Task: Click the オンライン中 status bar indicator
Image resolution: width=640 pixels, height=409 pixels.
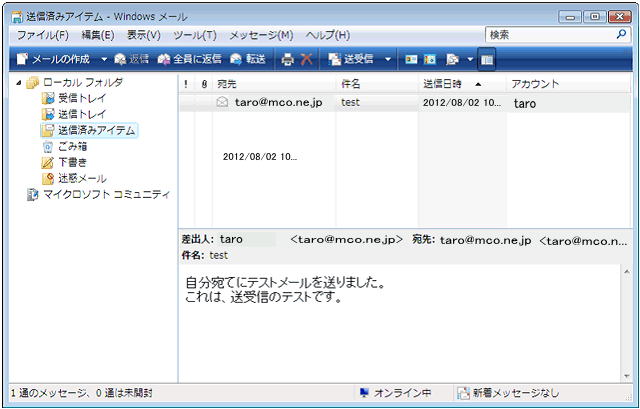Action: click(x=396, y=393)
